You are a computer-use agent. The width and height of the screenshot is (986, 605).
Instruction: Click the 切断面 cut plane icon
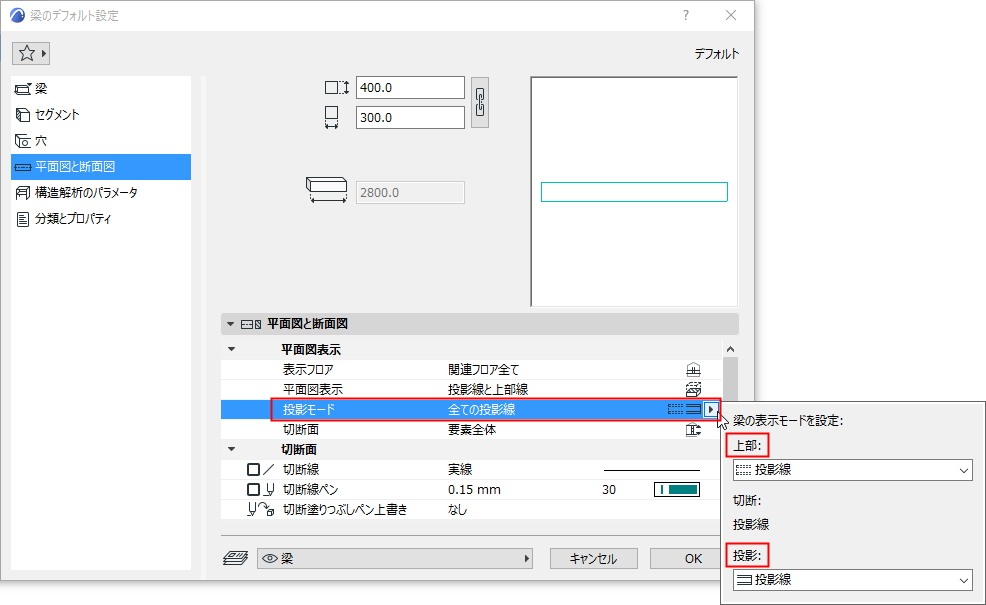point(695,430)
